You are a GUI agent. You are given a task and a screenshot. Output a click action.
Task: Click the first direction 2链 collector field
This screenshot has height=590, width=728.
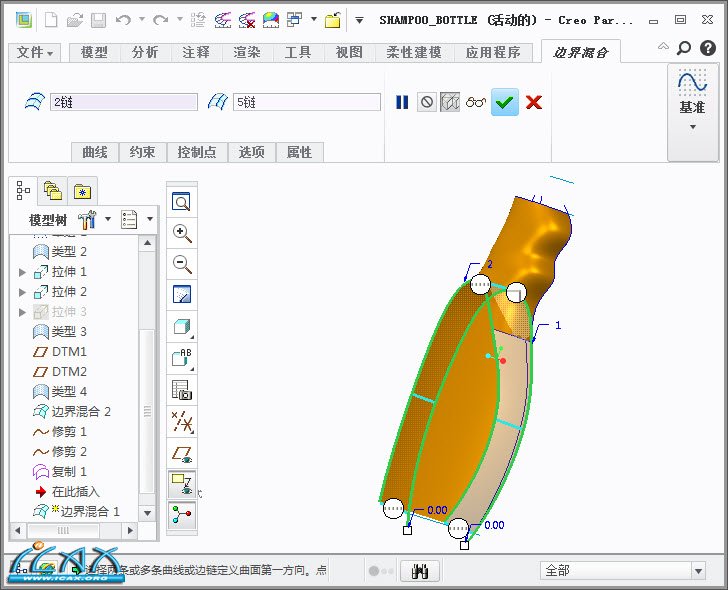coord(124,102)
